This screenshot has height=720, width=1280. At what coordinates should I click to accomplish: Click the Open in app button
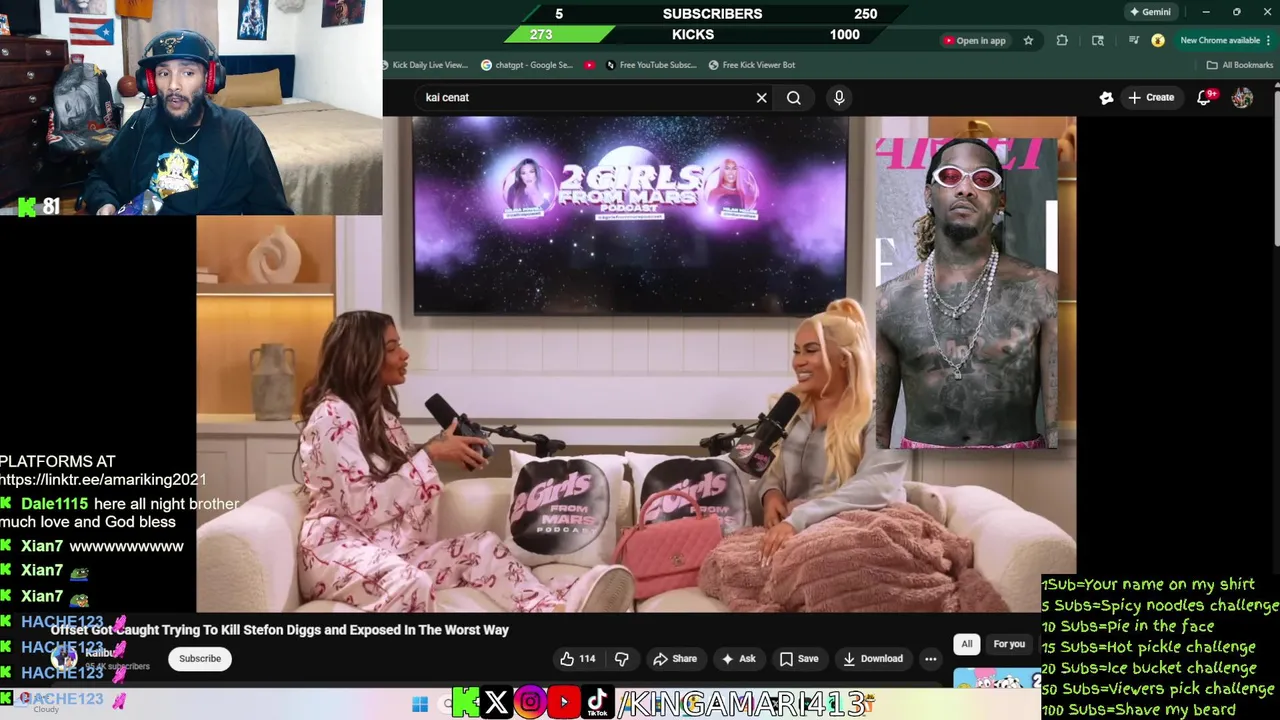point(974,40)
